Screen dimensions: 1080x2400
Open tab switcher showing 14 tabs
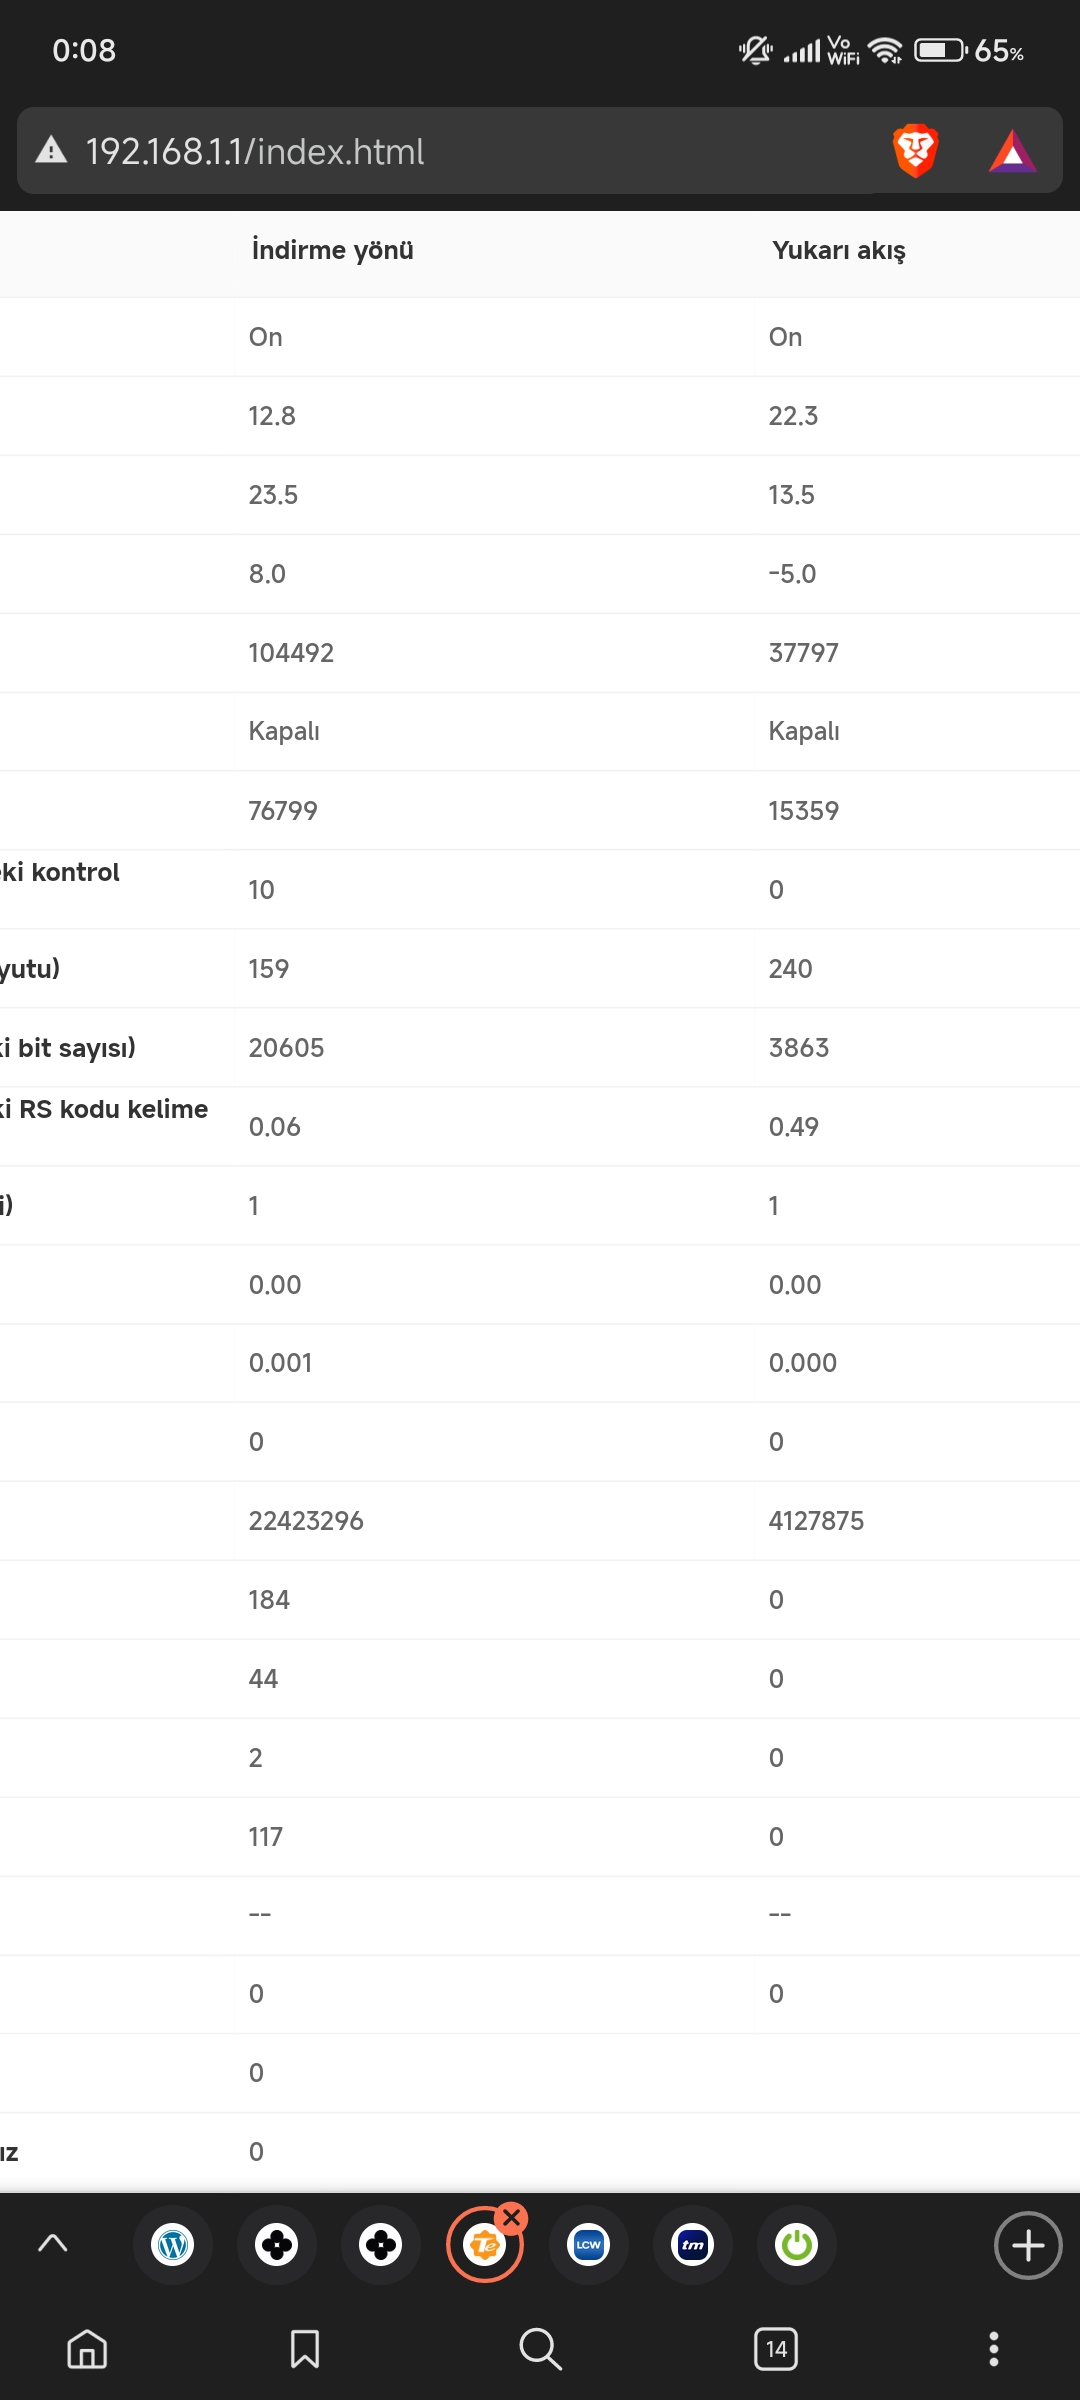coord(776,2349)
